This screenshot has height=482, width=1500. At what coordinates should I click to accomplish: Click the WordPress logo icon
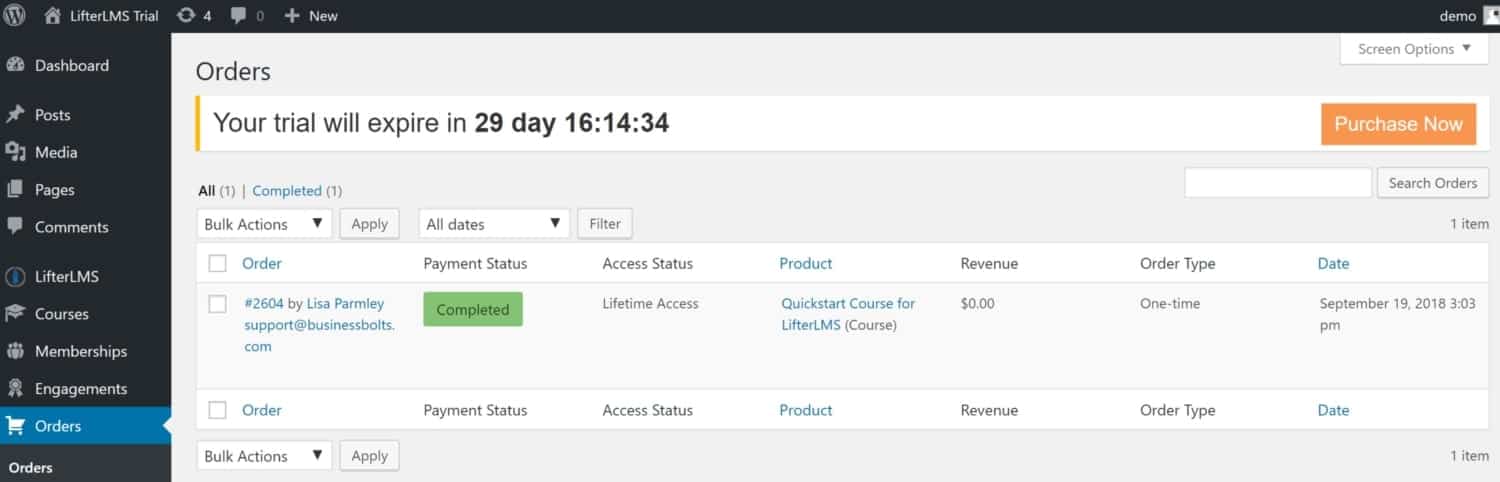coord(15,16)
